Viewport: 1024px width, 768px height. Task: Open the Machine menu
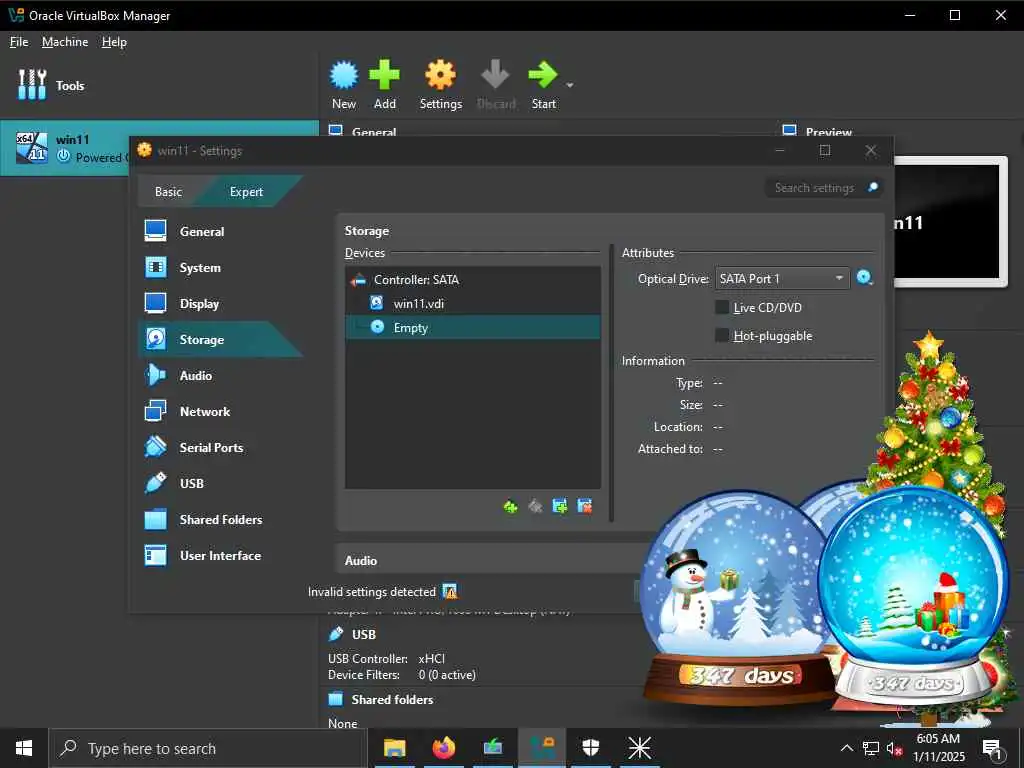click(65, 42)
